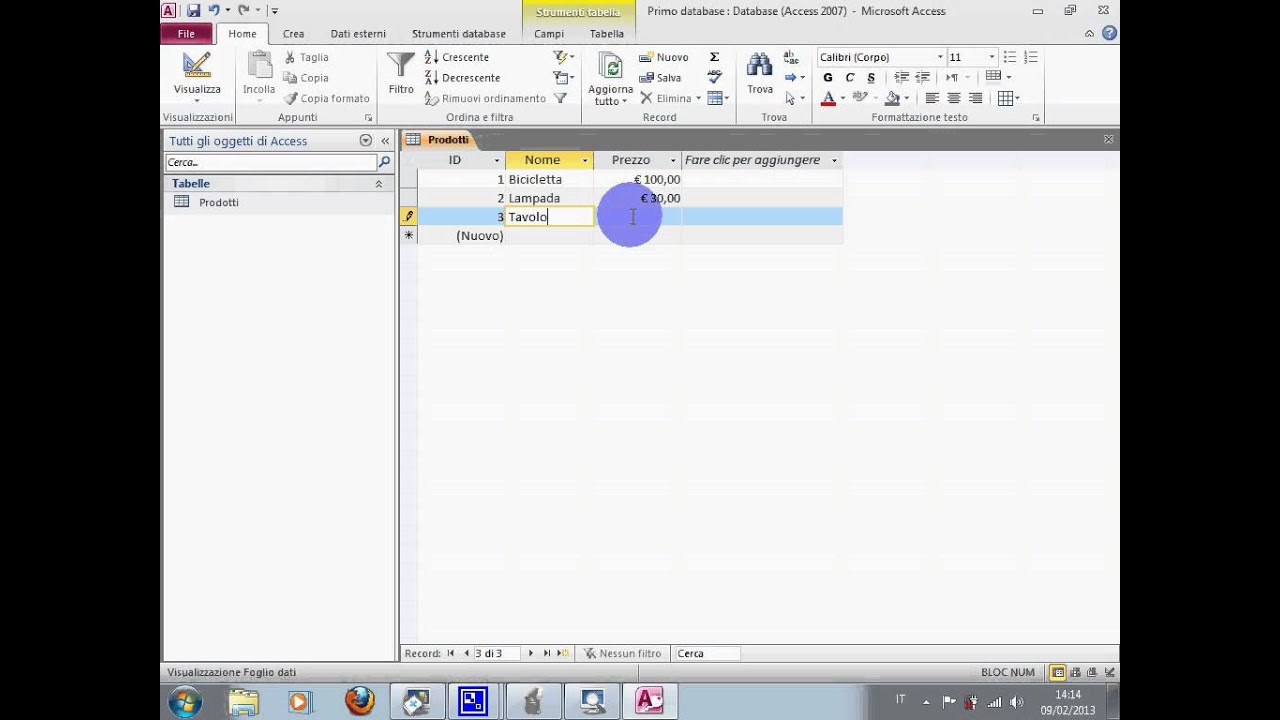The image size is (1280, 720).
Task: Center align the text
Action: (954, 98)
